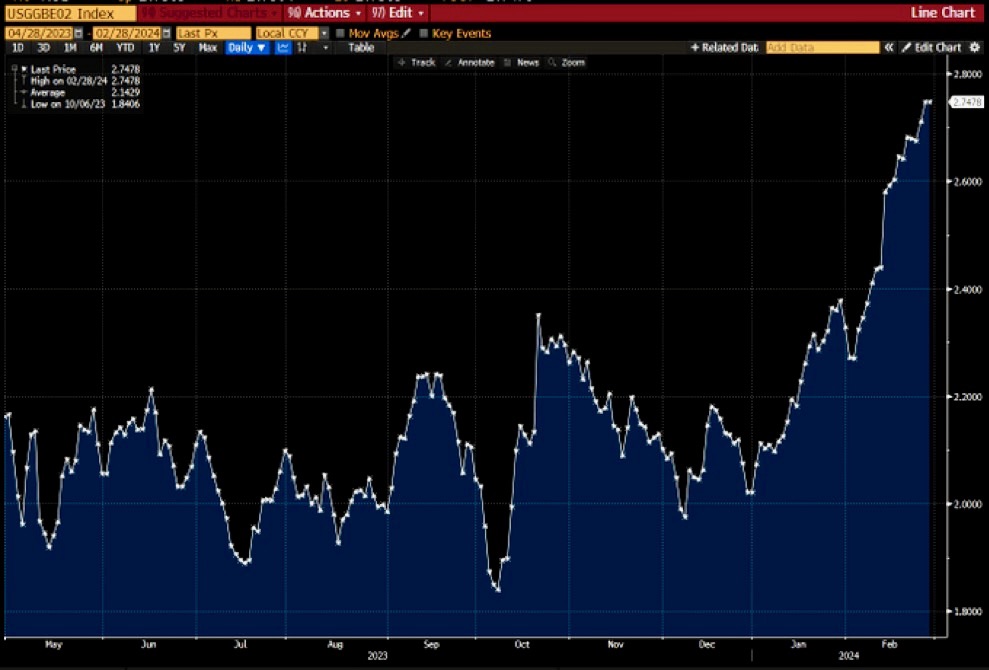Viewport: 989px width, 670px height.
Task: Open chart settings gear icon
Action: click(975, 48)
